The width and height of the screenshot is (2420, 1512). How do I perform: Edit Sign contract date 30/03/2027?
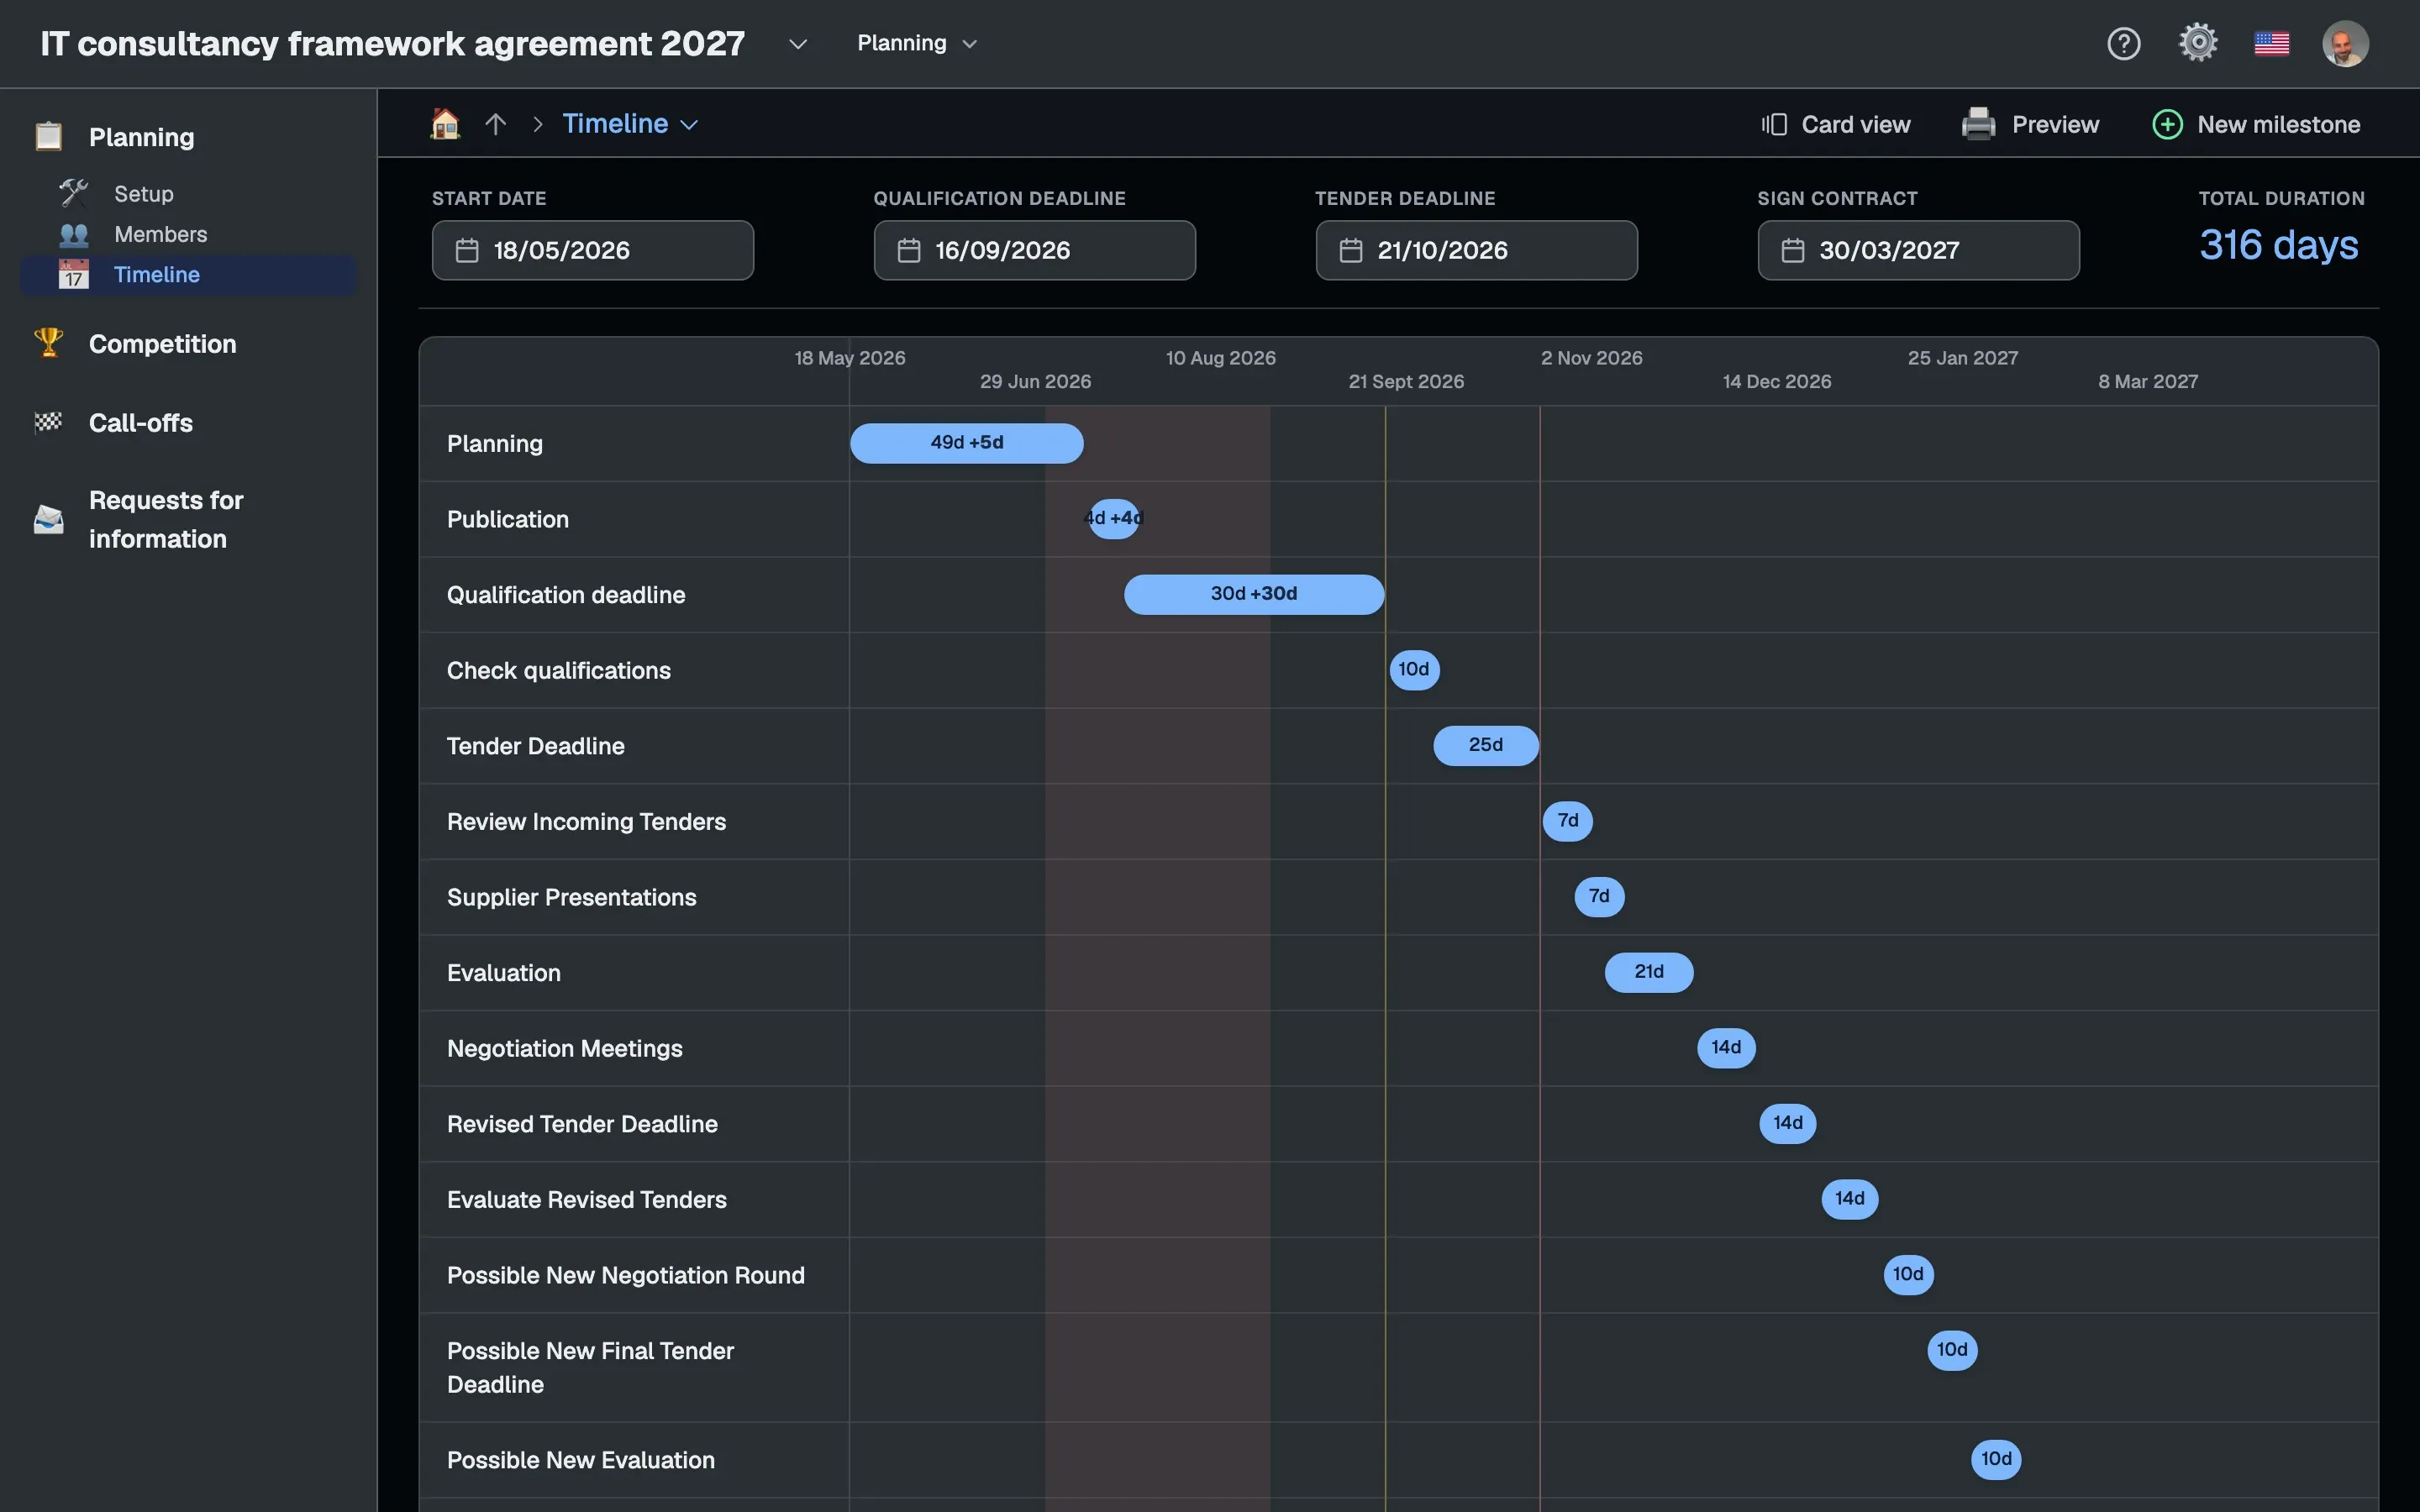(1918, 250)
